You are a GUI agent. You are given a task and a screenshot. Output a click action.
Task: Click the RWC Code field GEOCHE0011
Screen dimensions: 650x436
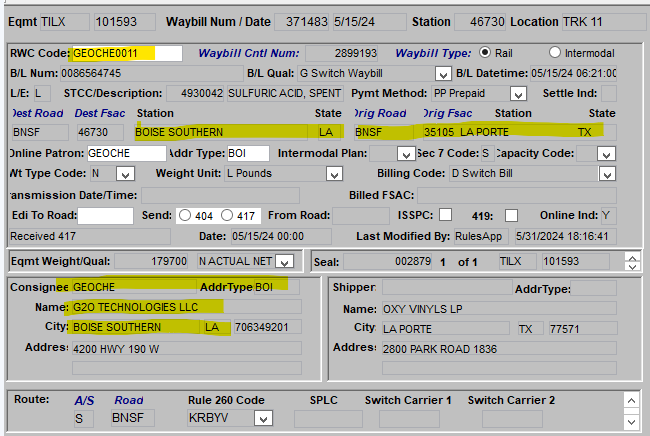pos(127,53)
